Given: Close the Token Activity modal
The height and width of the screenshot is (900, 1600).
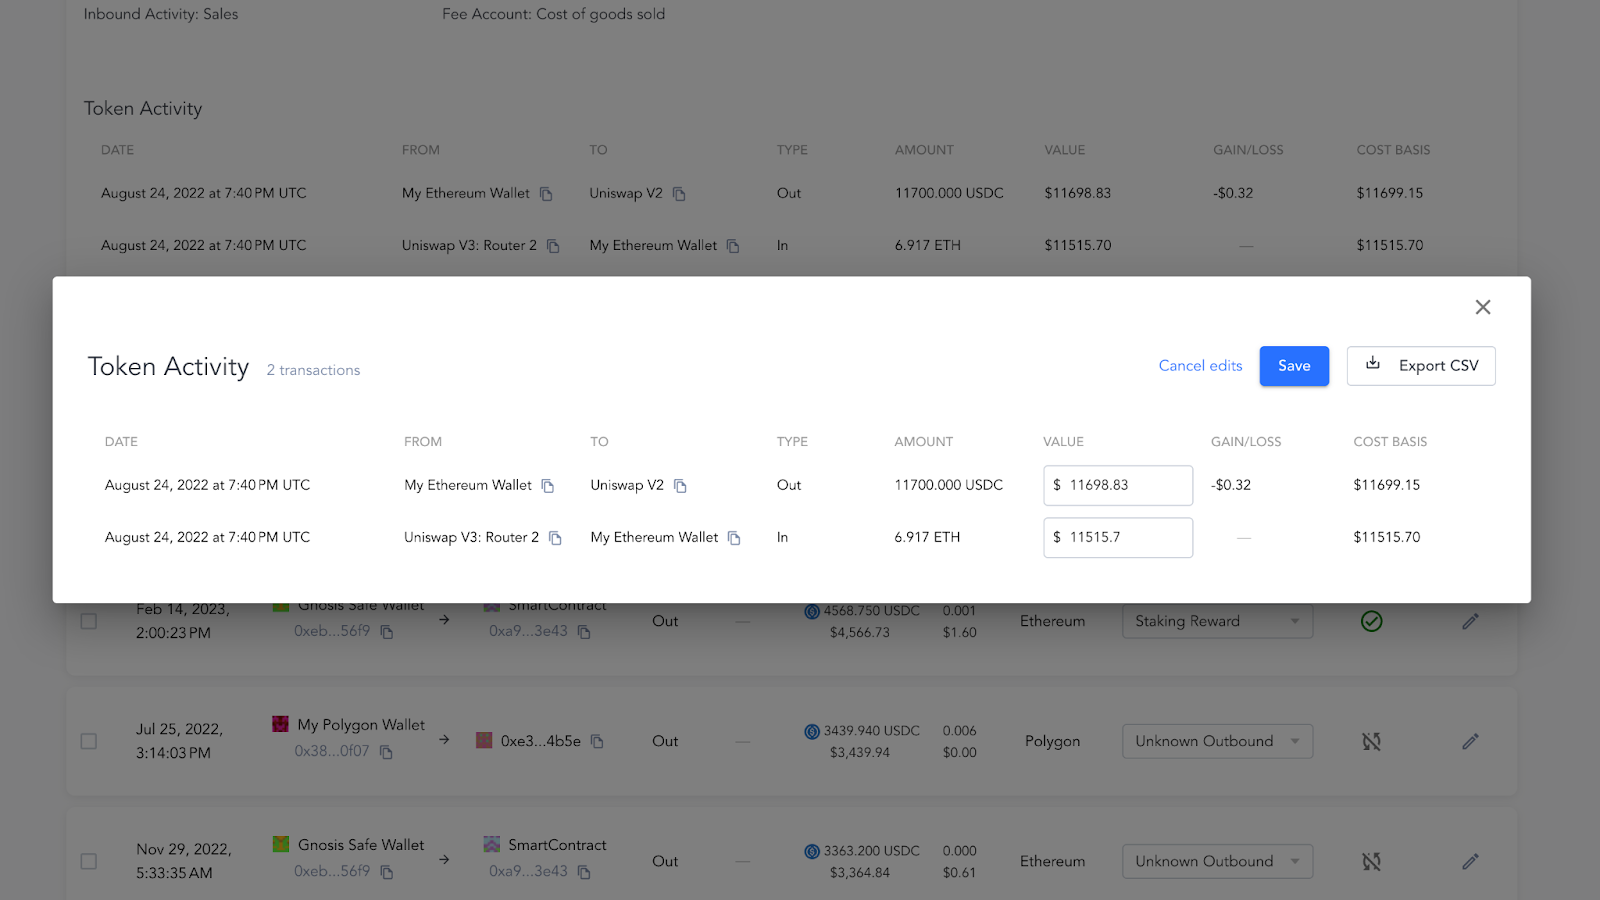Looking at the screenshot, I should pyautogui.click(x=1482, y=307).
